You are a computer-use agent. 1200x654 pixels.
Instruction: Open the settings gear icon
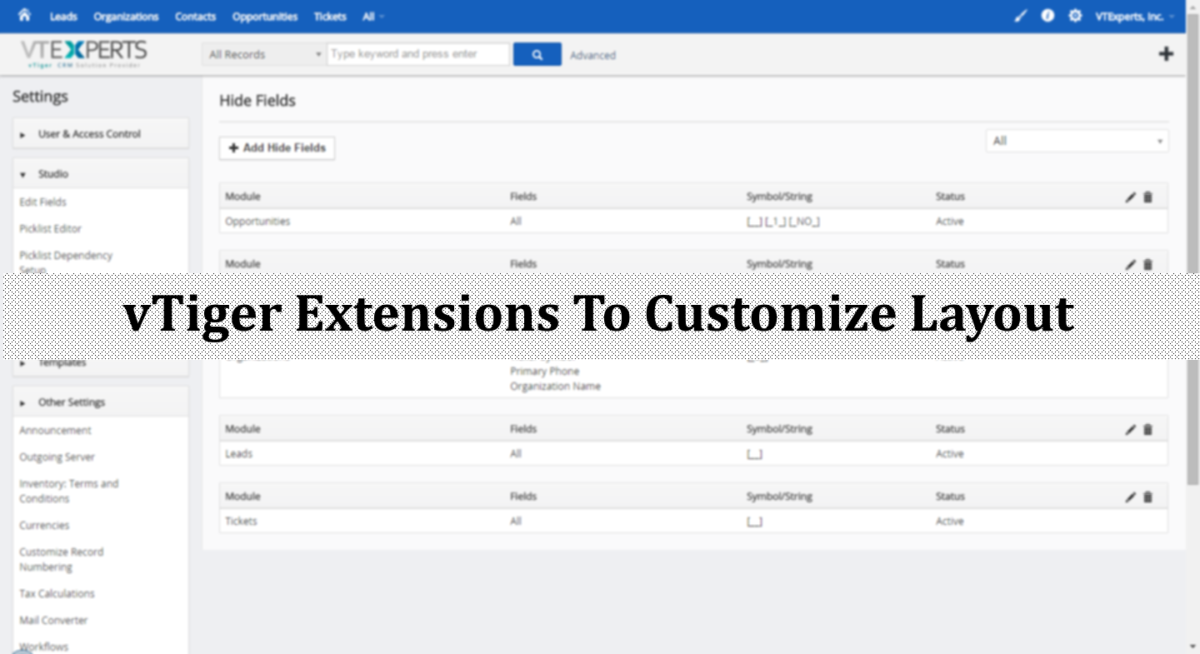click(x=1075, y=16)
